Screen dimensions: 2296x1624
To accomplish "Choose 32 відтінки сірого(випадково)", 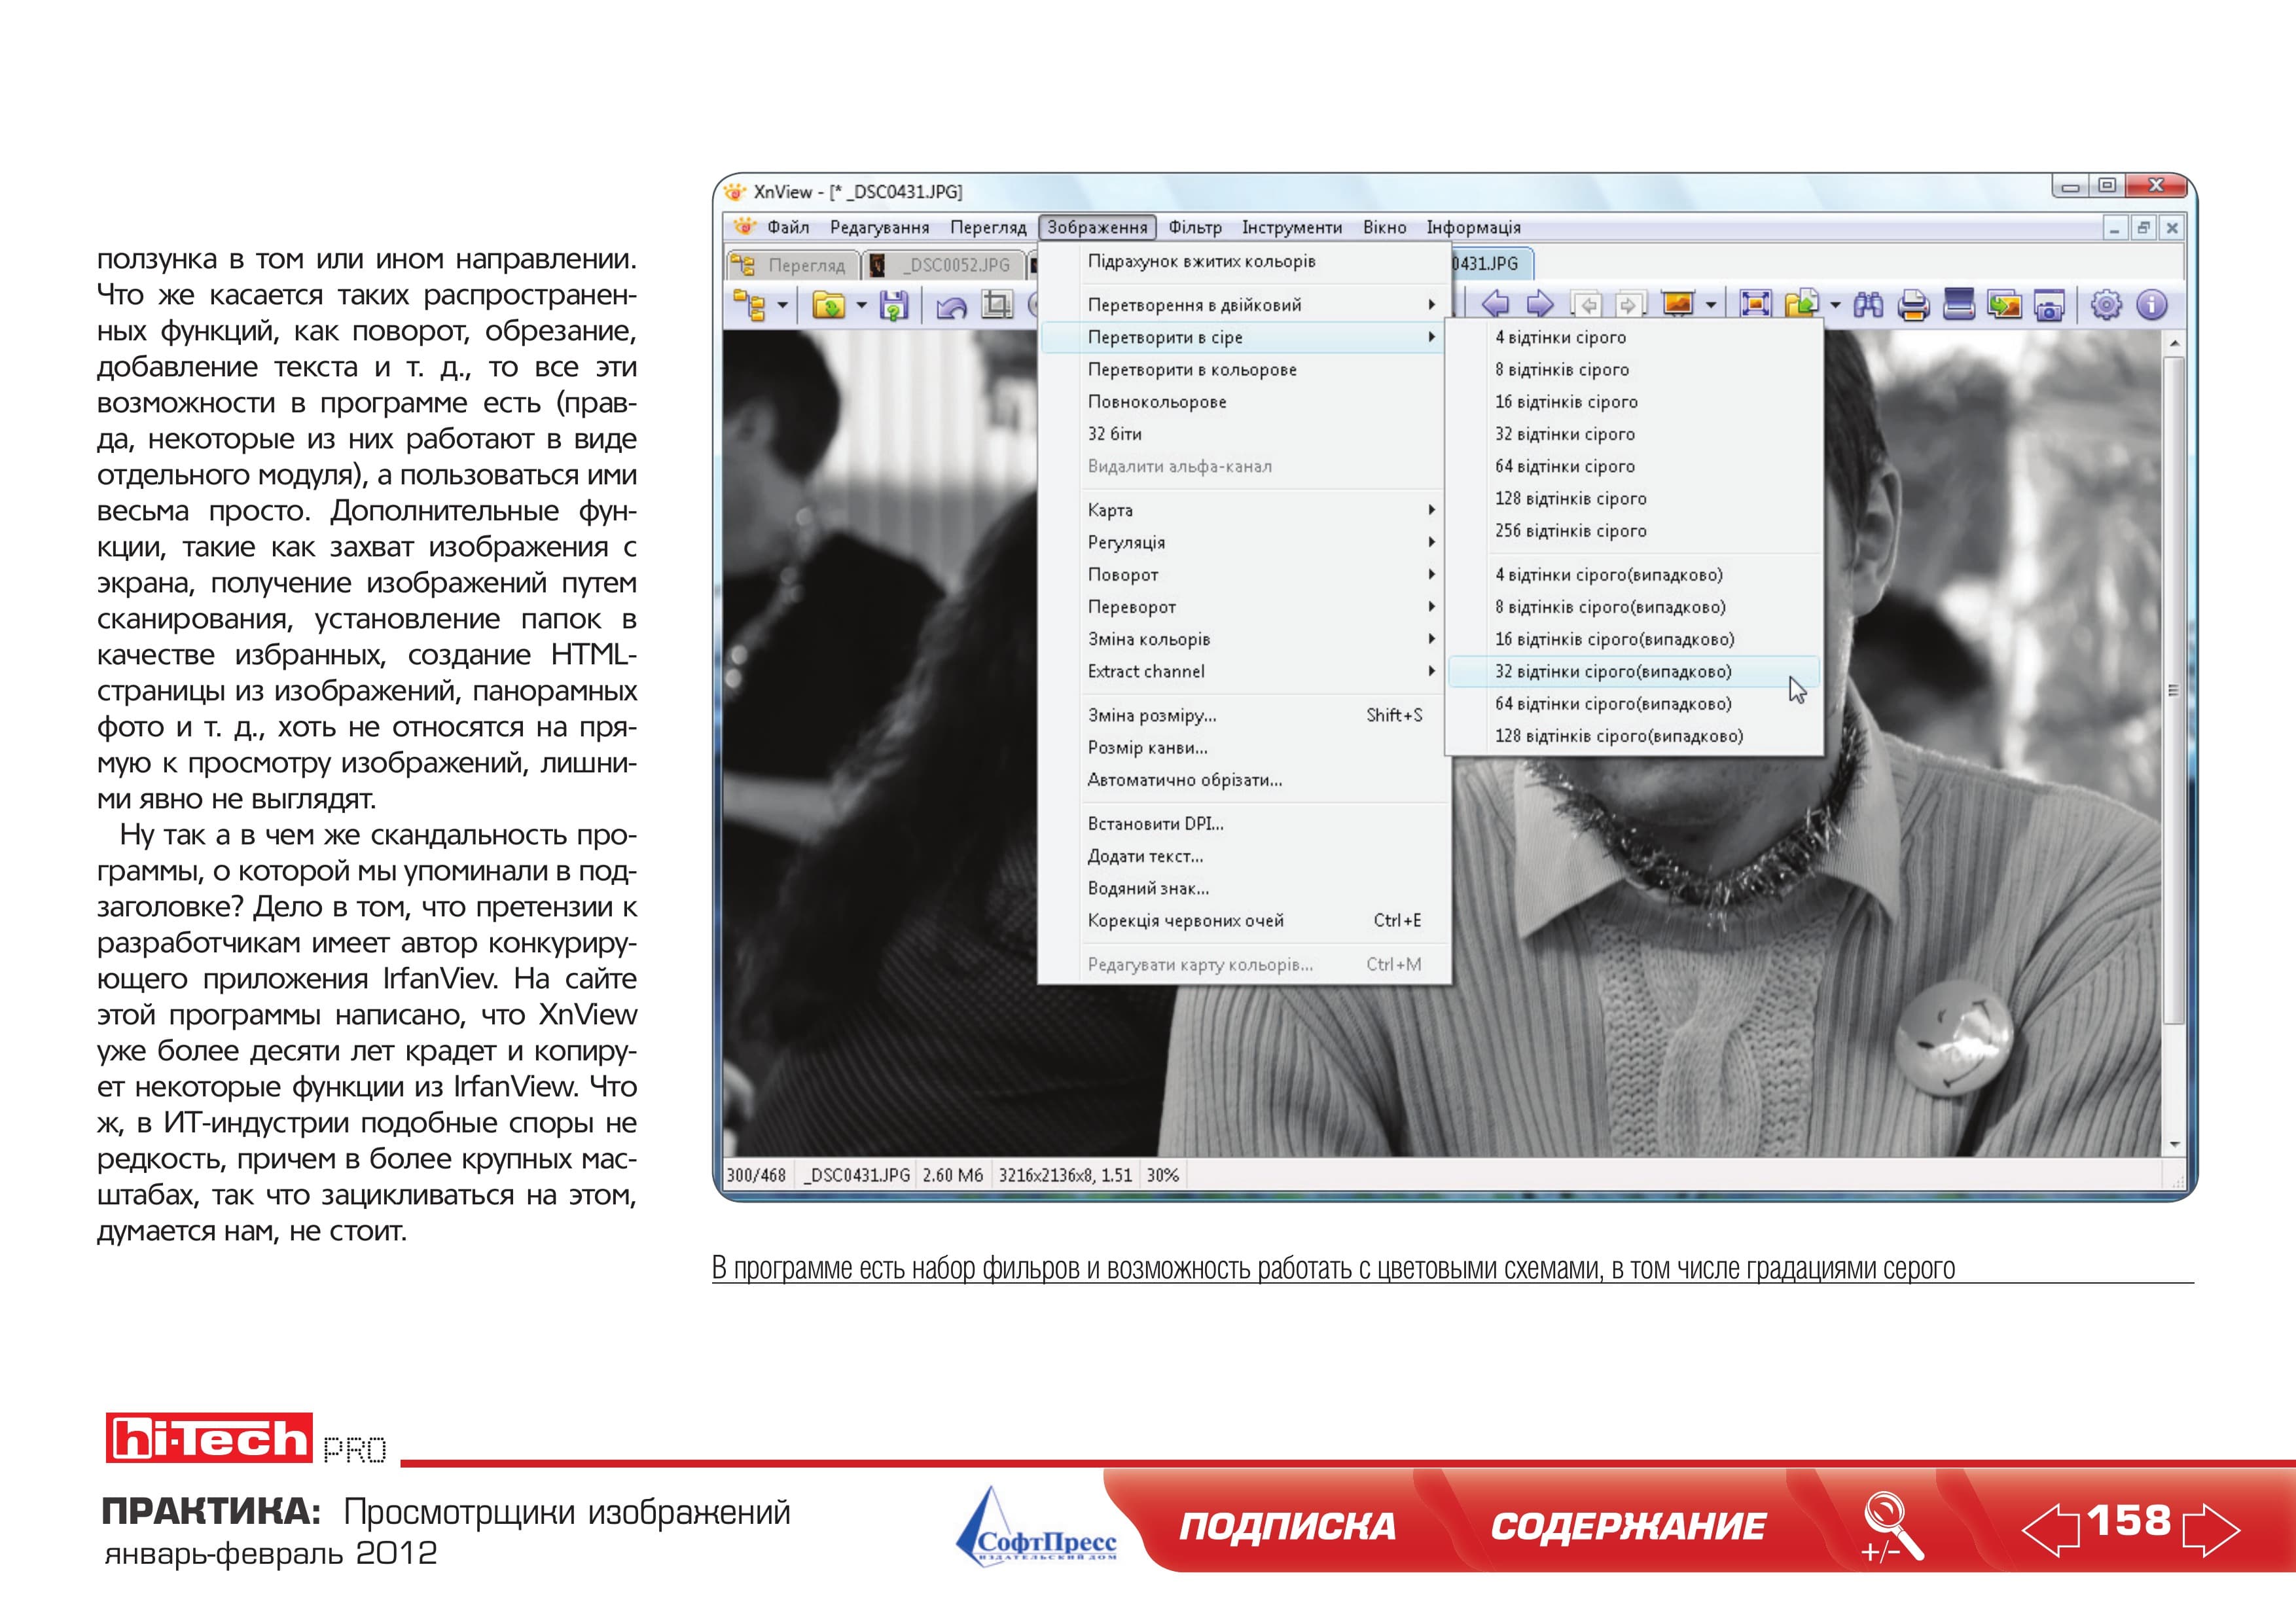I will click(x=1634, y=671).
